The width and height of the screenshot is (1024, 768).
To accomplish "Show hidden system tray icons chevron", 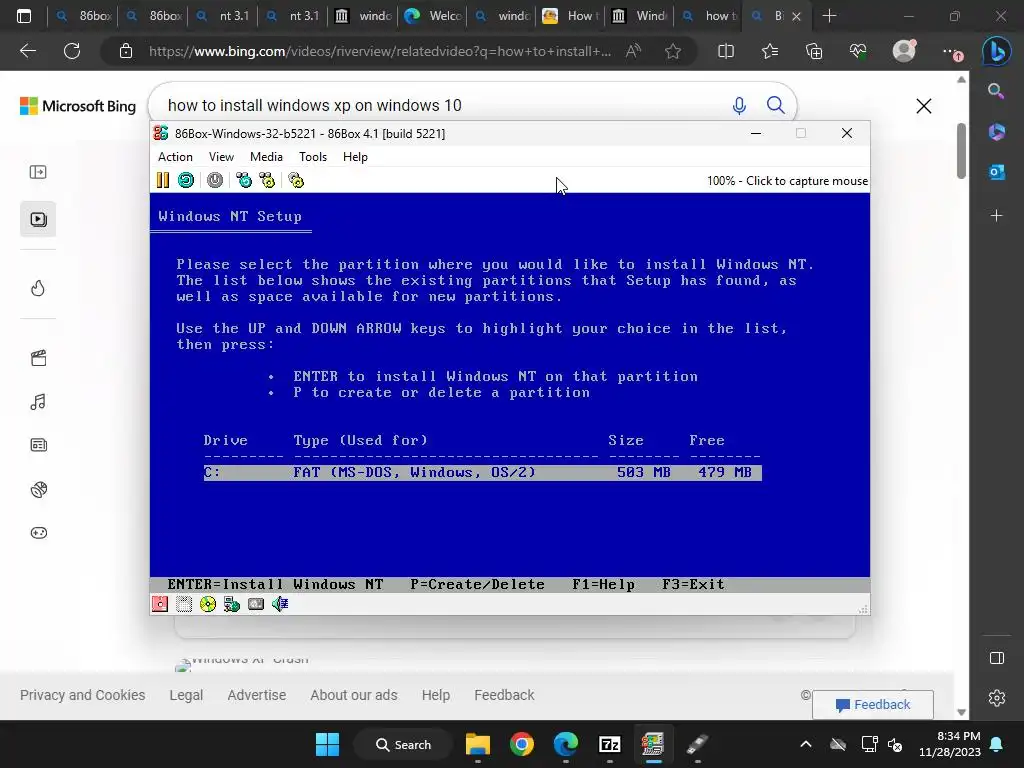I will (x=806, y=744).
